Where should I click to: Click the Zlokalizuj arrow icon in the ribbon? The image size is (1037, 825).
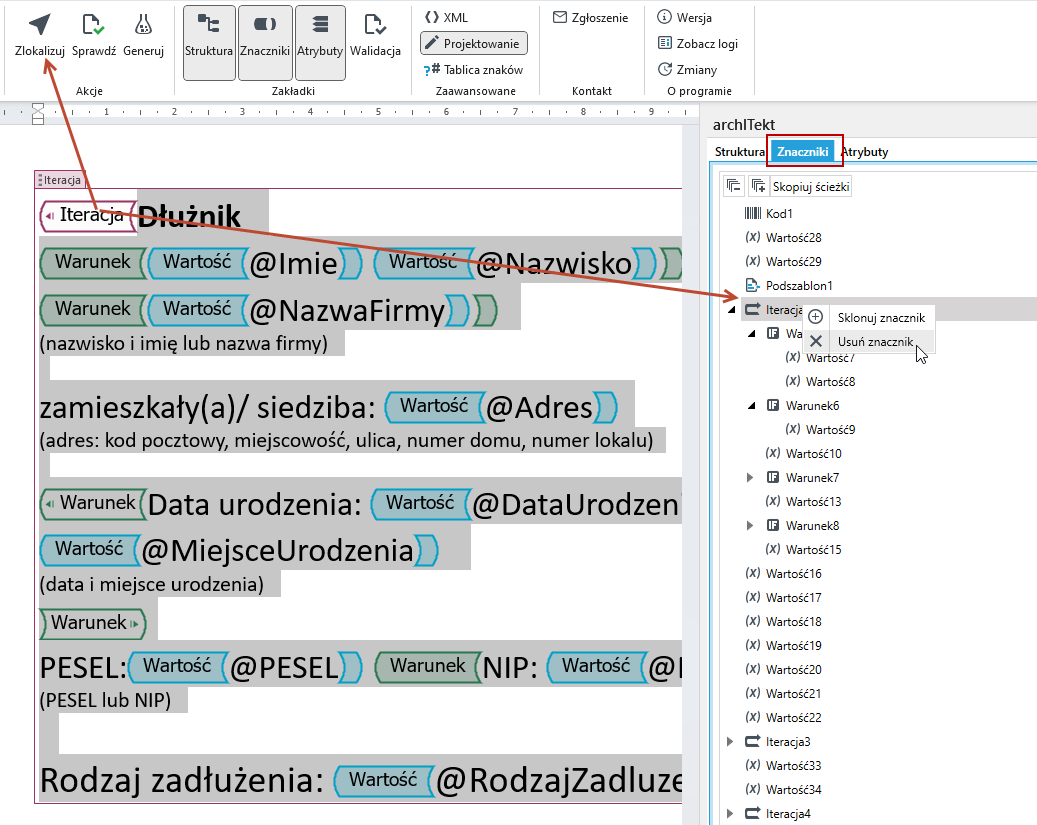click(x=40, y=24)
